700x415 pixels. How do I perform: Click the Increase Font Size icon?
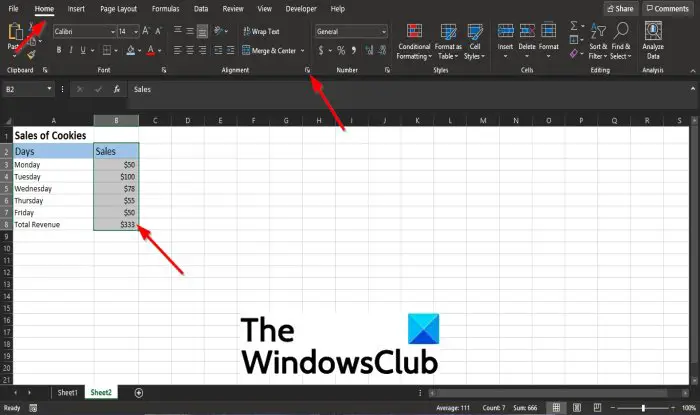click(146, 31)
